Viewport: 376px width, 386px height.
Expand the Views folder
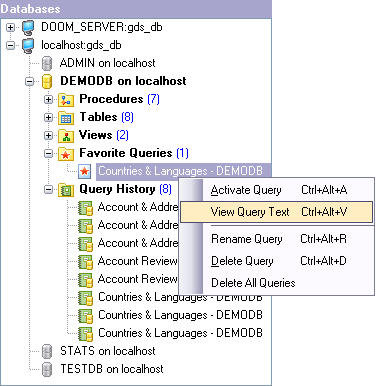click(49, 135)
